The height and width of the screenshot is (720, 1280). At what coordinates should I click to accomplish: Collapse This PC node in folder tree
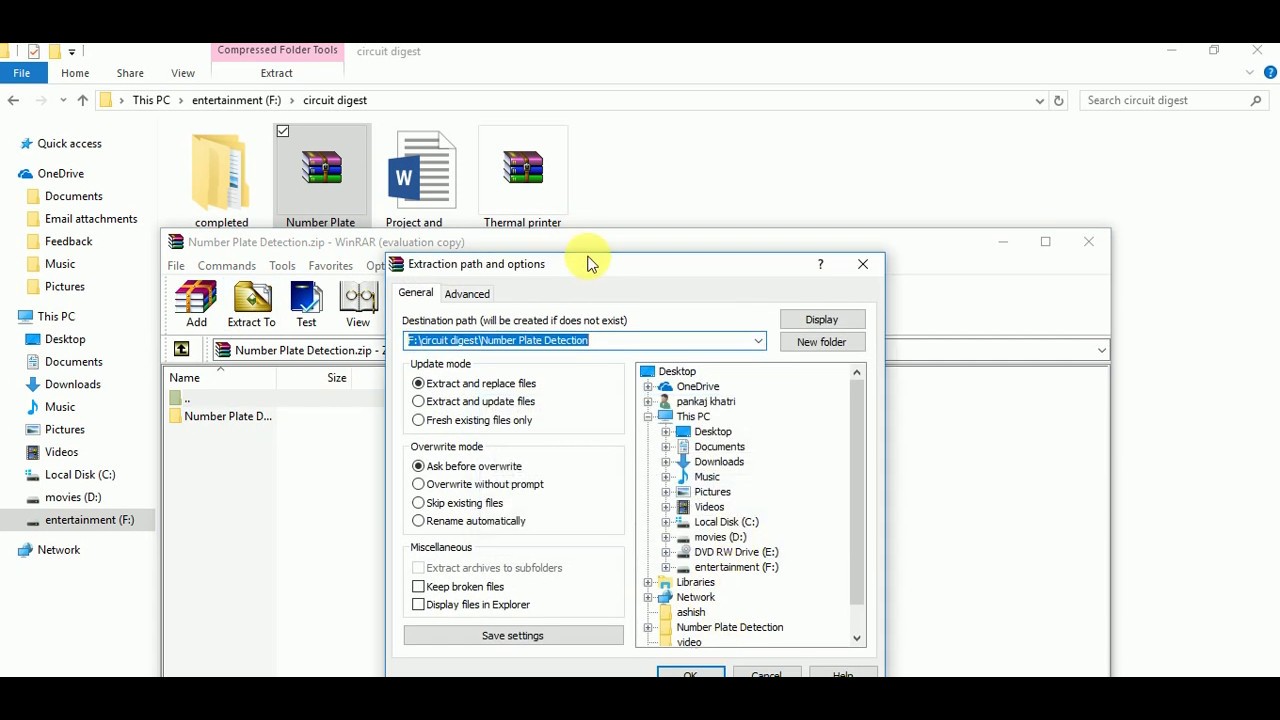pos(648,417)
